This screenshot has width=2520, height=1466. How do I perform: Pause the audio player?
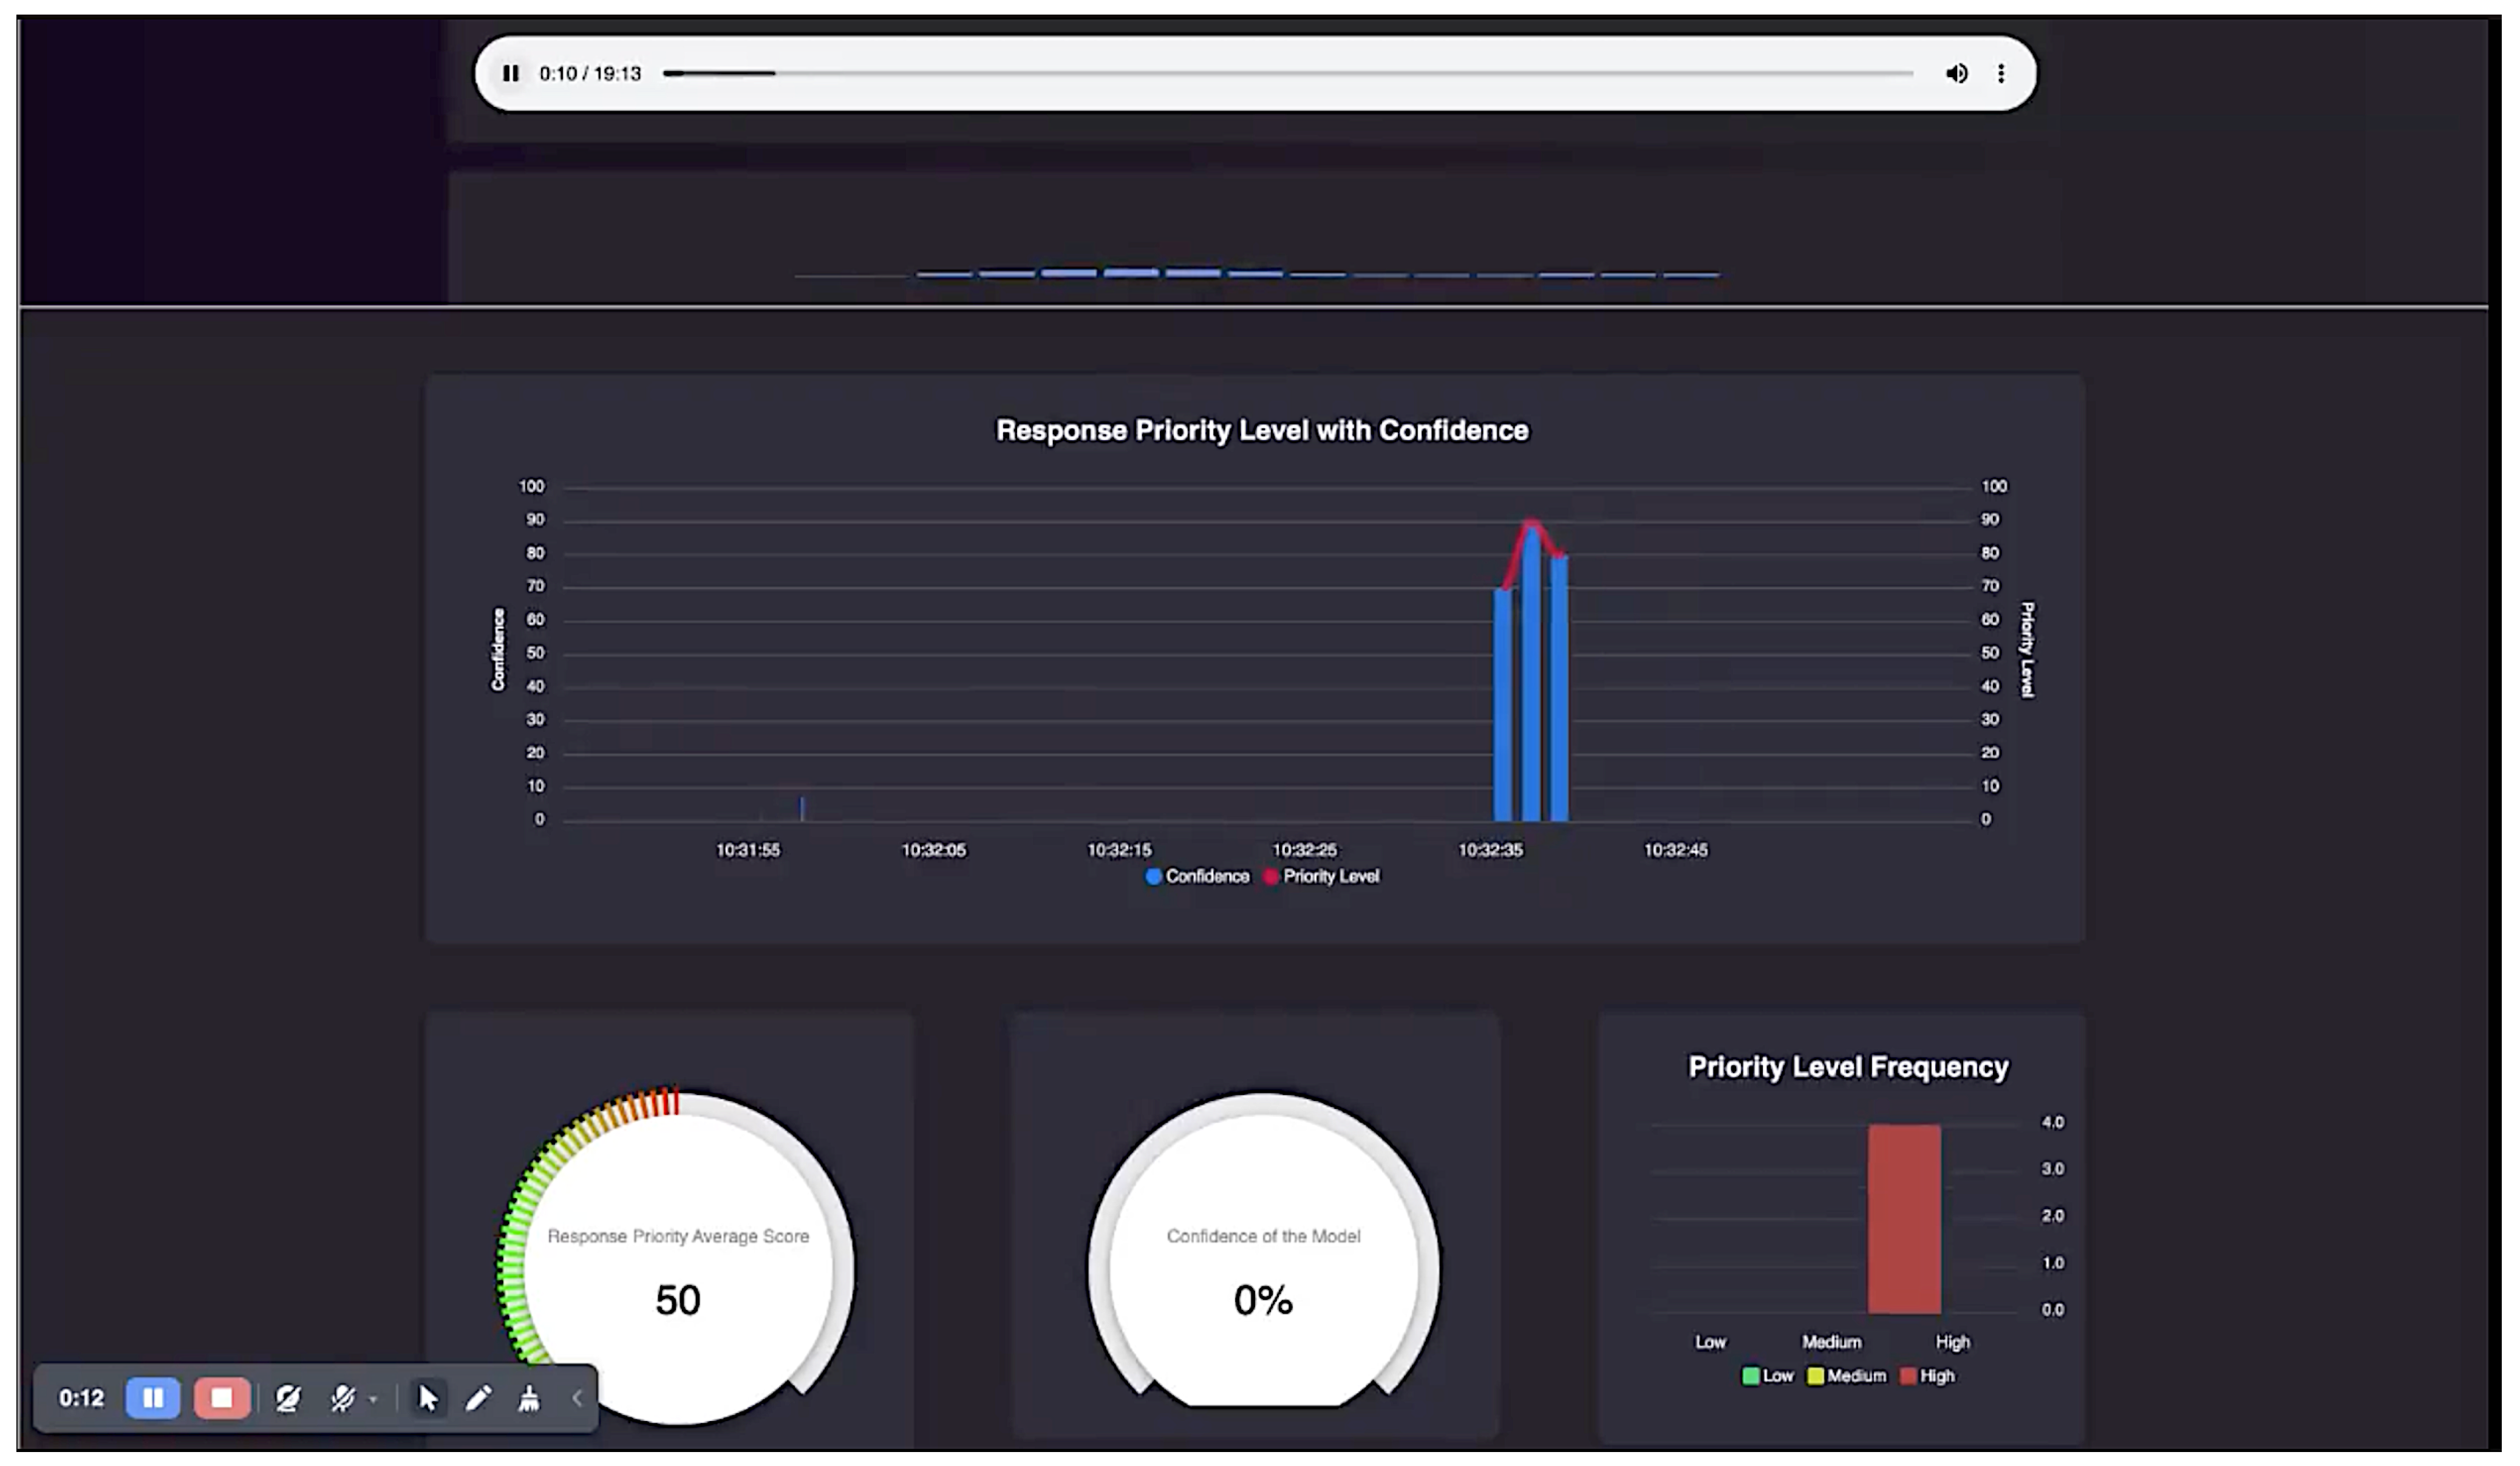[x=511, y=73]
